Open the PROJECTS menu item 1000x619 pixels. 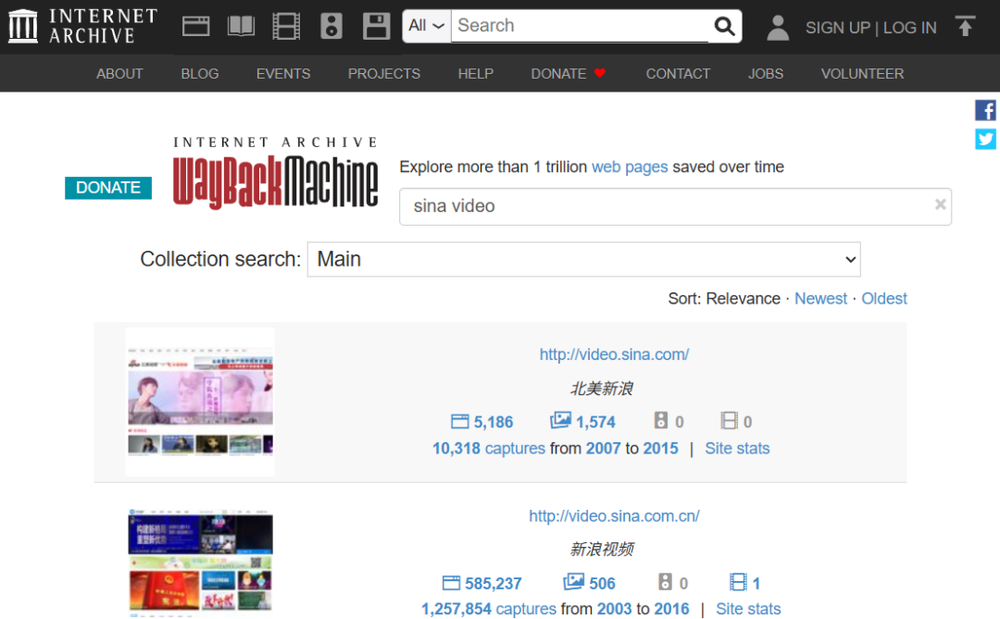384,74
